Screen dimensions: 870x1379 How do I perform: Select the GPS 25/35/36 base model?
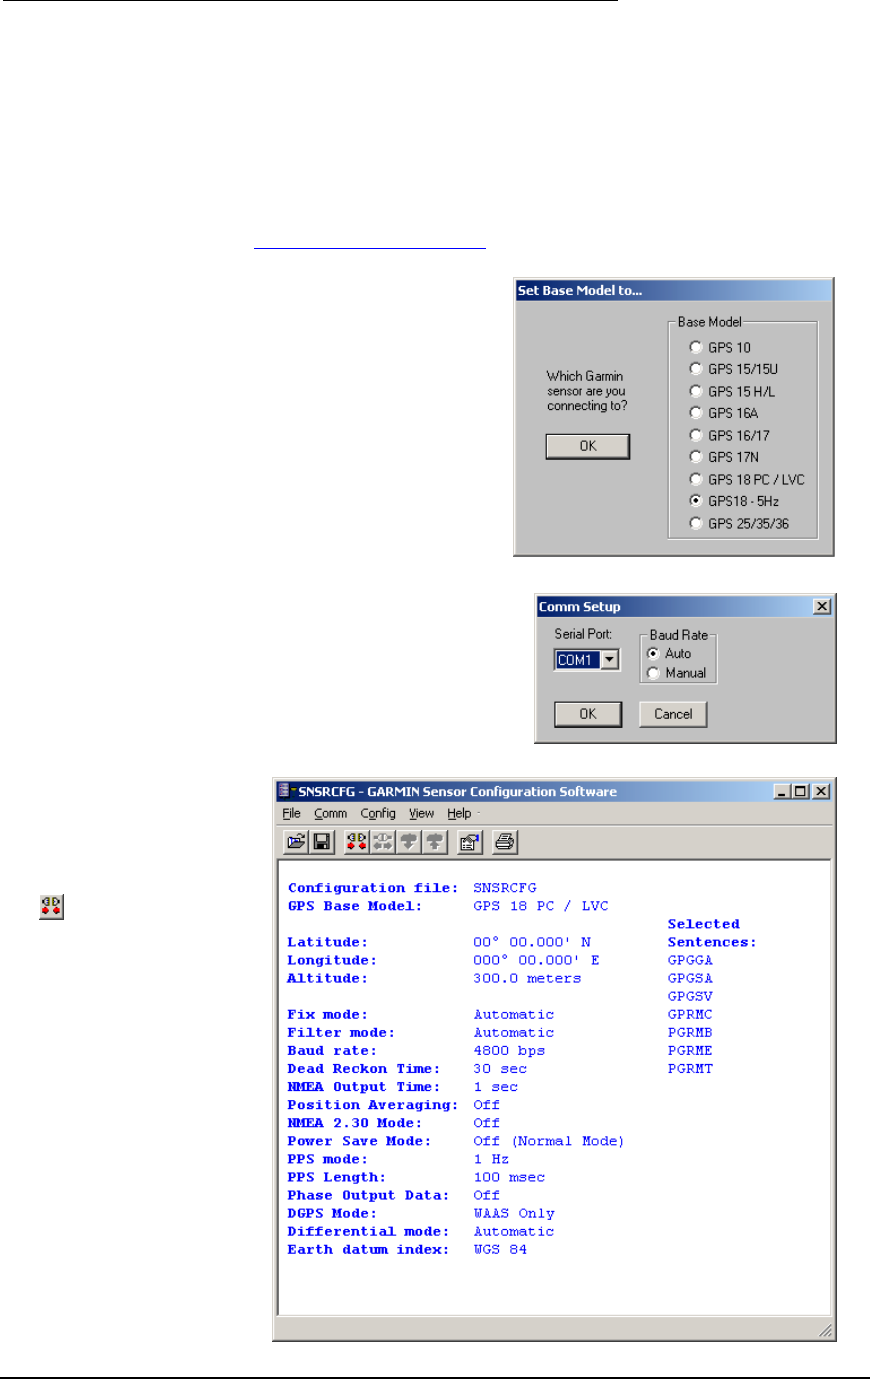696,523
